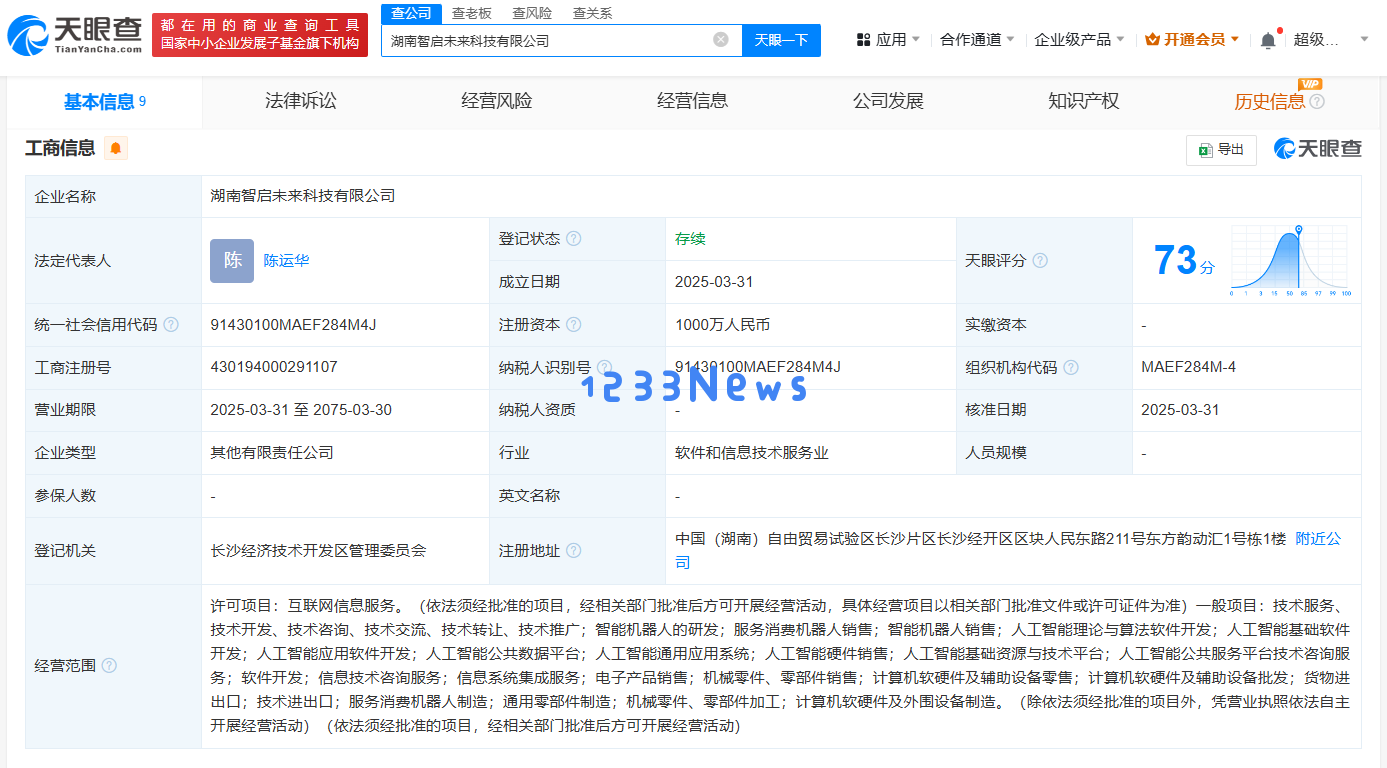
Task: Clear the search box with the X icon
Action: (x=721, y=40)
